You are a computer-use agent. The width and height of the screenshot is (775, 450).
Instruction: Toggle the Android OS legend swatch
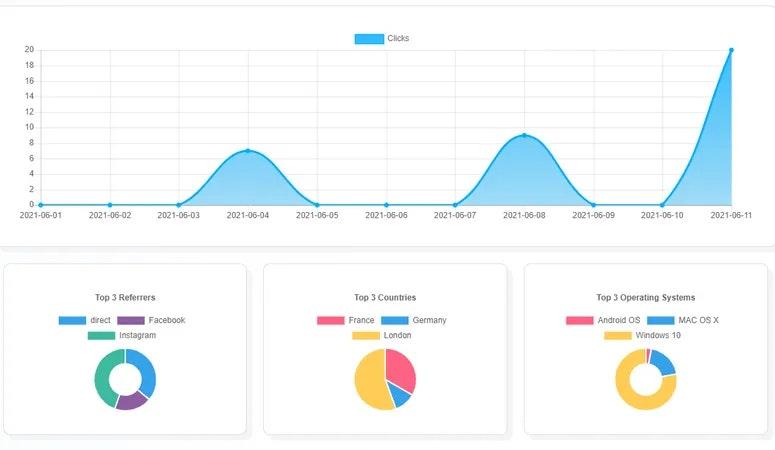(x=580, y=320)
